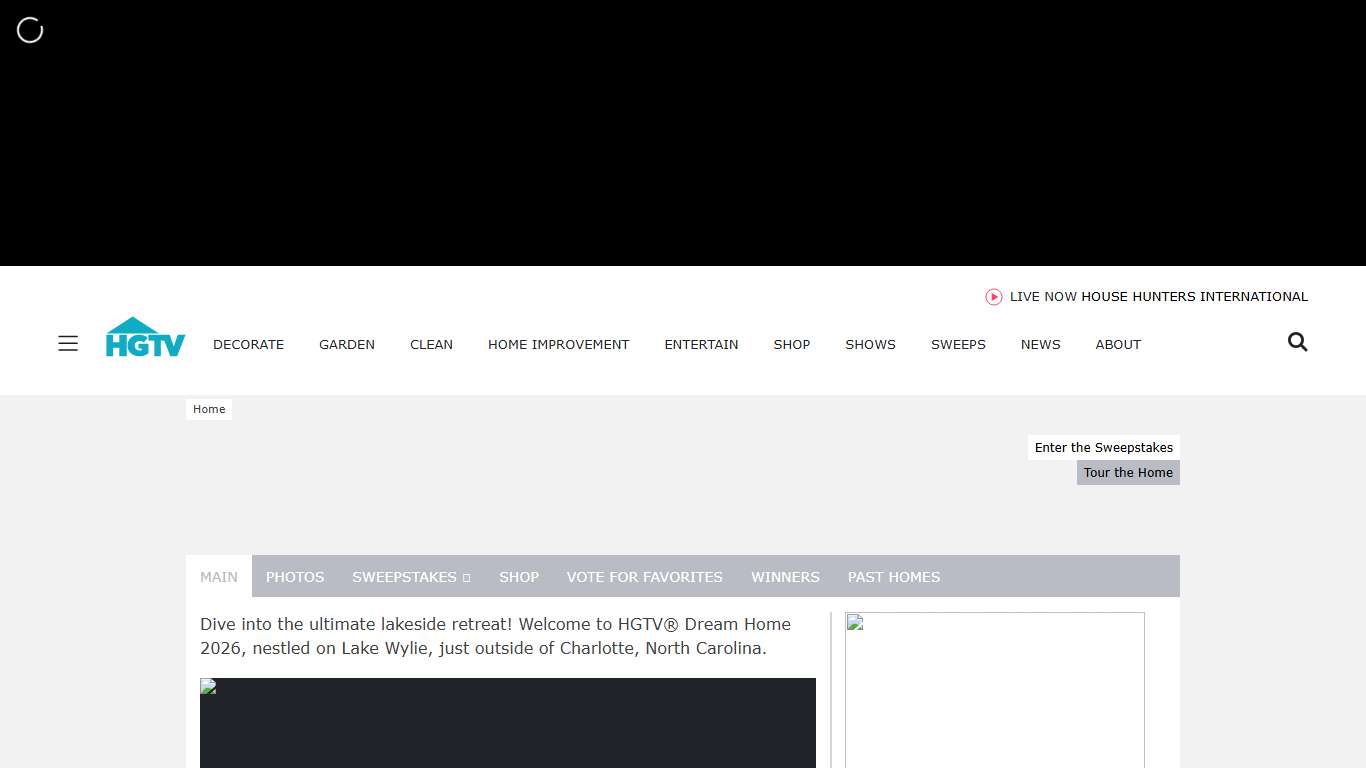This screenshot has width=1366, height=768.
Task: Click Enter the Sweepstakes button
Action: (x=1103, y=448)
